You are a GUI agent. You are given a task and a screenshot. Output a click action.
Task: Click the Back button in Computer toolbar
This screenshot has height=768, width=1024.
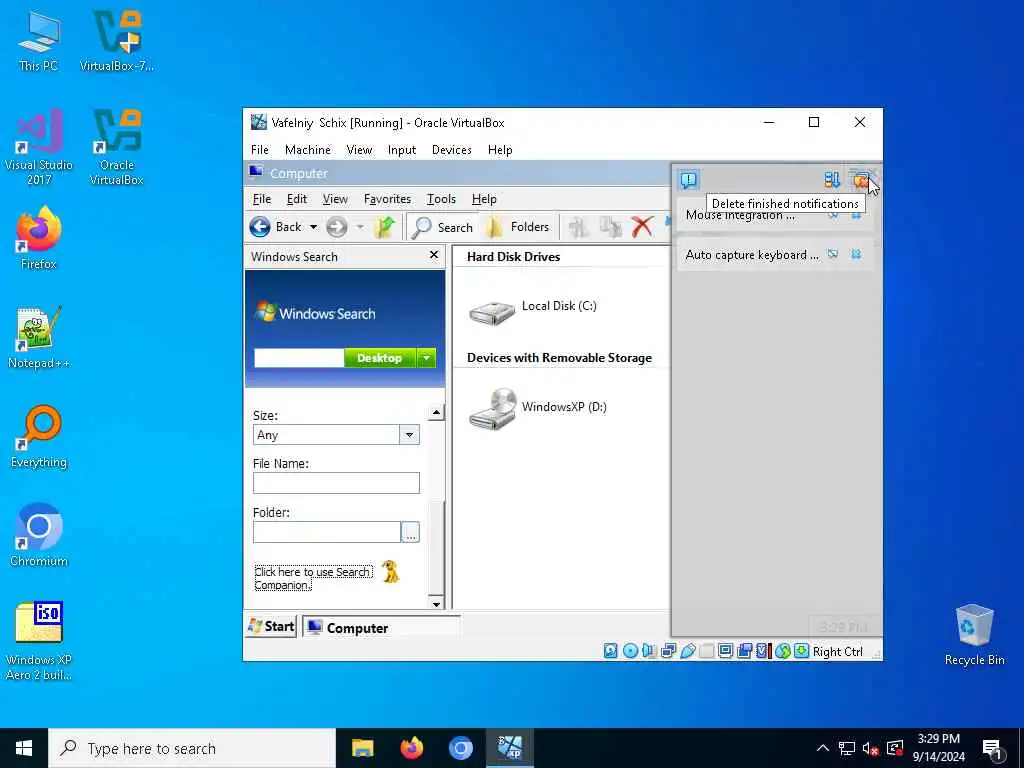[x=276, y=227]
